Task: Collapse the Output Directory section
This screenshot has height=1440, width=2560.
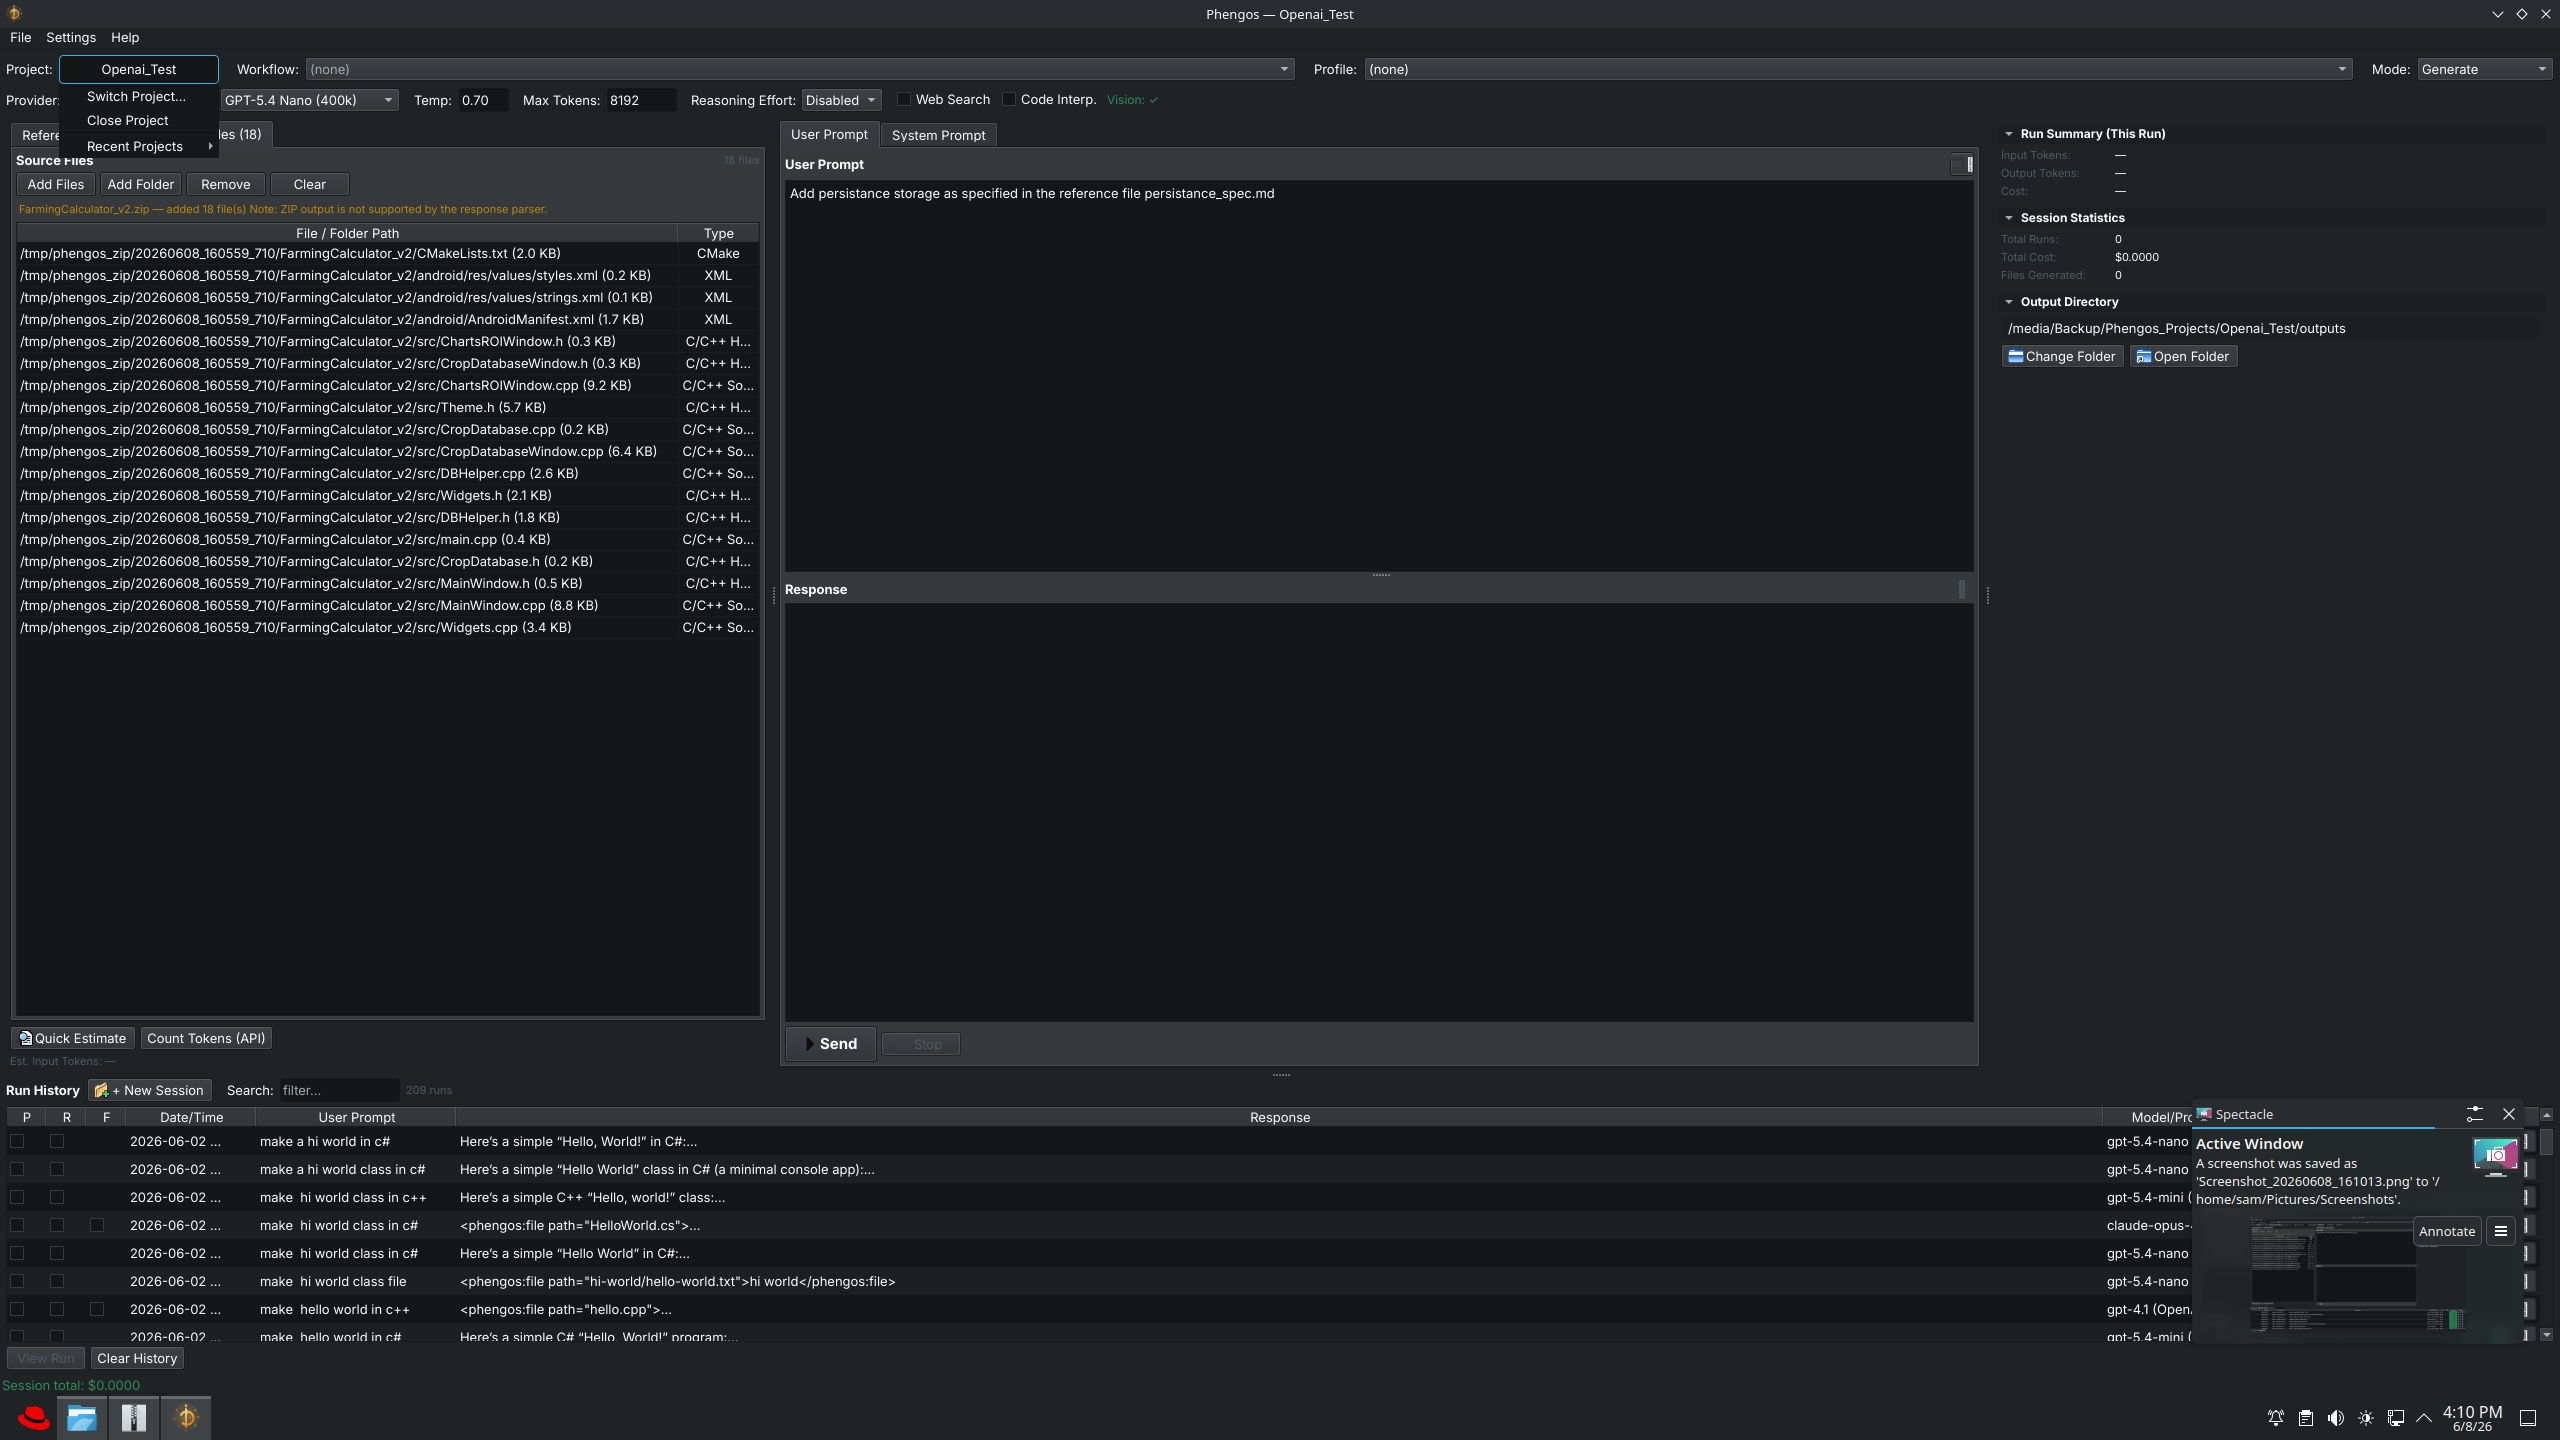Action: 2008,302
